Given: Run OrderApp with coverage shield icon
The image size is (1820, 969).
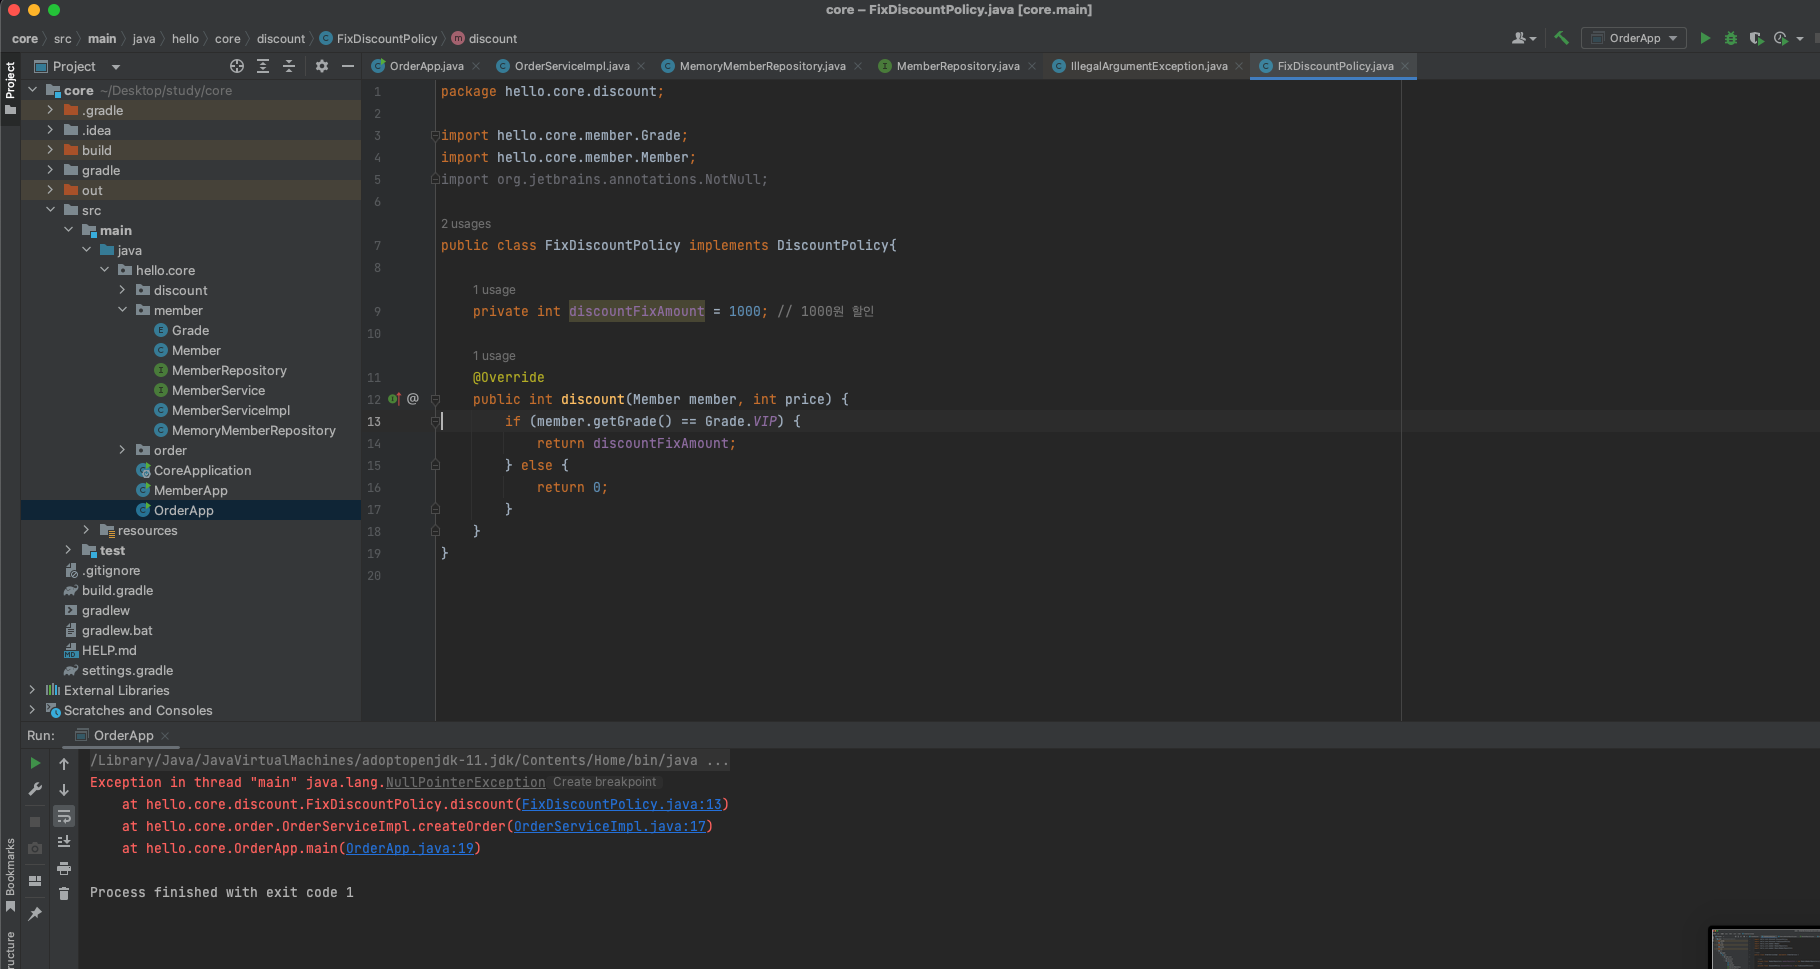Looking at the screenshot, I should pos(1756,38).
